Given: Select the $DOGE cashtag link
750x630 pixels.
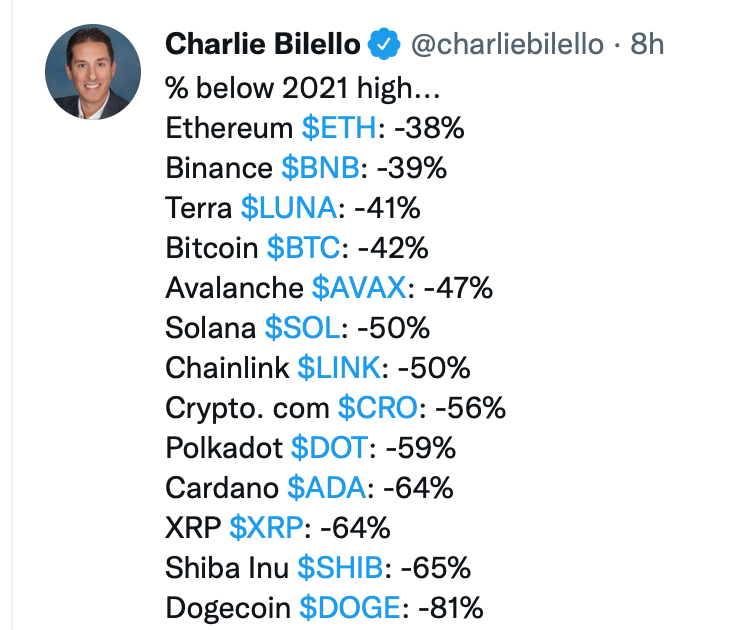Looking at the screenshot, I should 350,608.
